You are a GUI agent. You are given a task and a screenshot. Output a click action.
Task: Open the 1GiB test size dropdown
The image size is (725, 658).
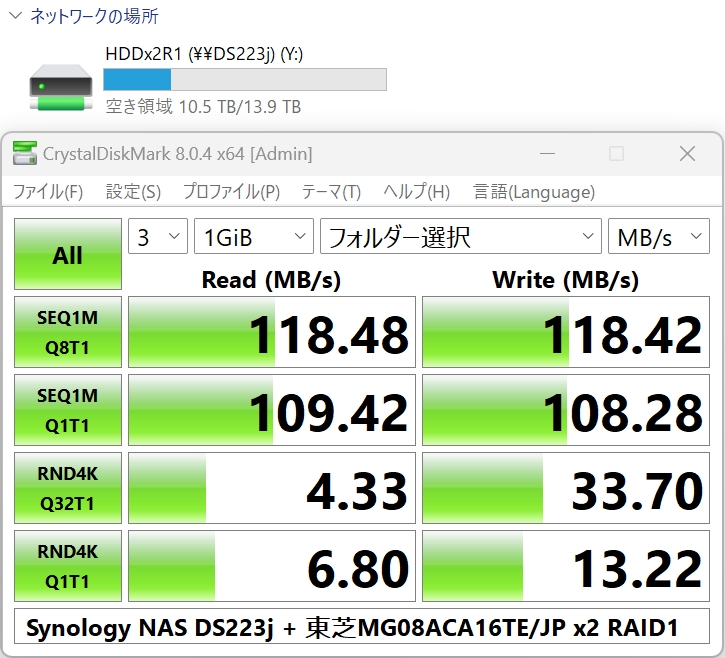tap(254, 236)
